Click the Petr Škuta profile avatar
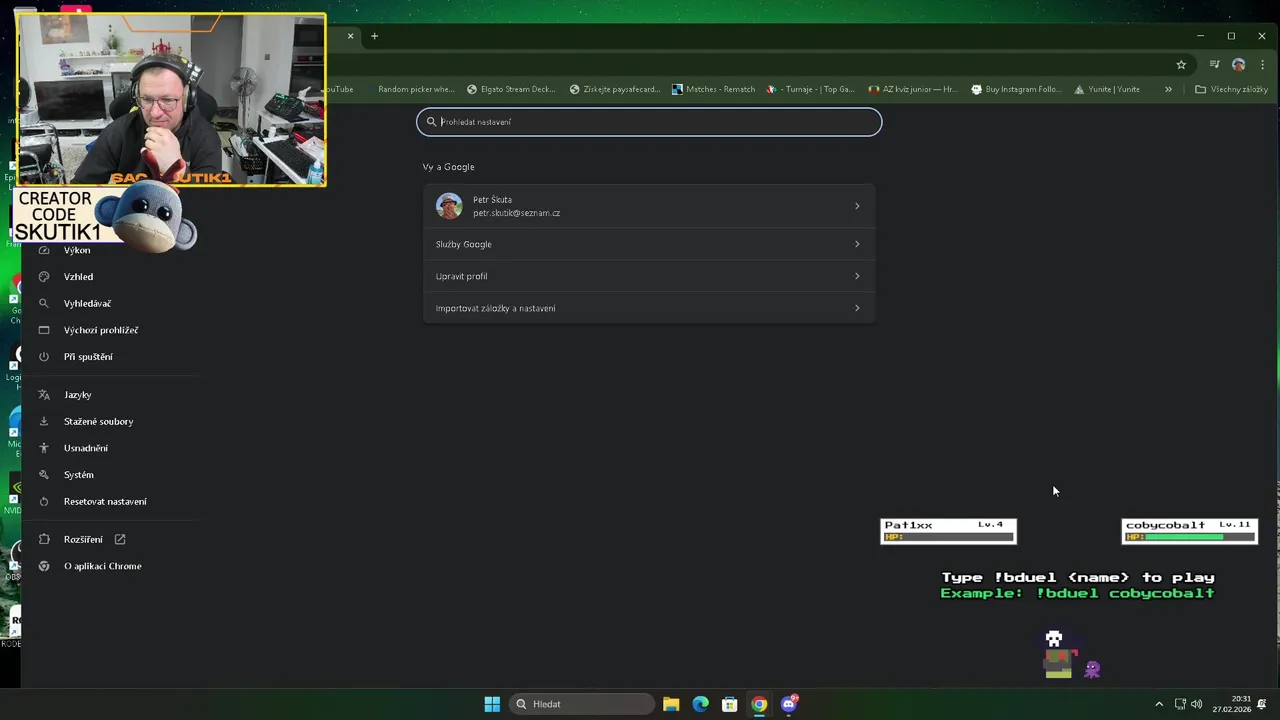The width and height of the screenshot is (1280, 720). (449, 206)
